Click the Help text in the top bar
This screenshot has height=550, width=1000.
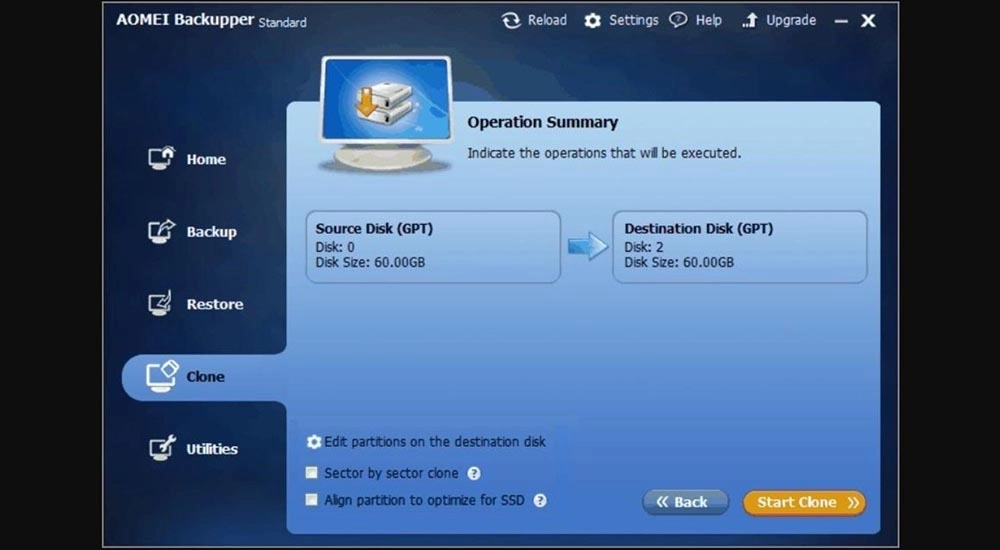(x=709, y=20)
